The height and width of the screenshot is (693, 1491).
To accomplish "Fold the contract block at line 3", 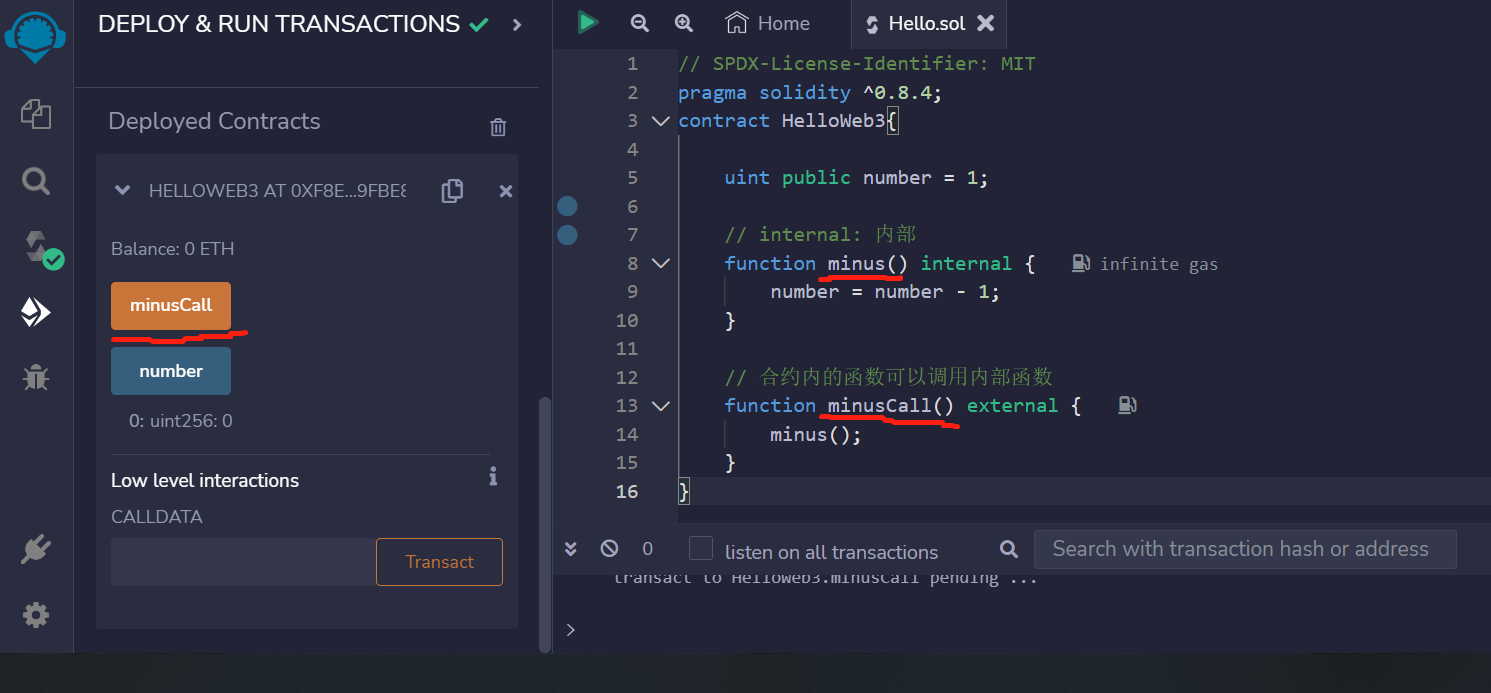I will coord(660,121).
